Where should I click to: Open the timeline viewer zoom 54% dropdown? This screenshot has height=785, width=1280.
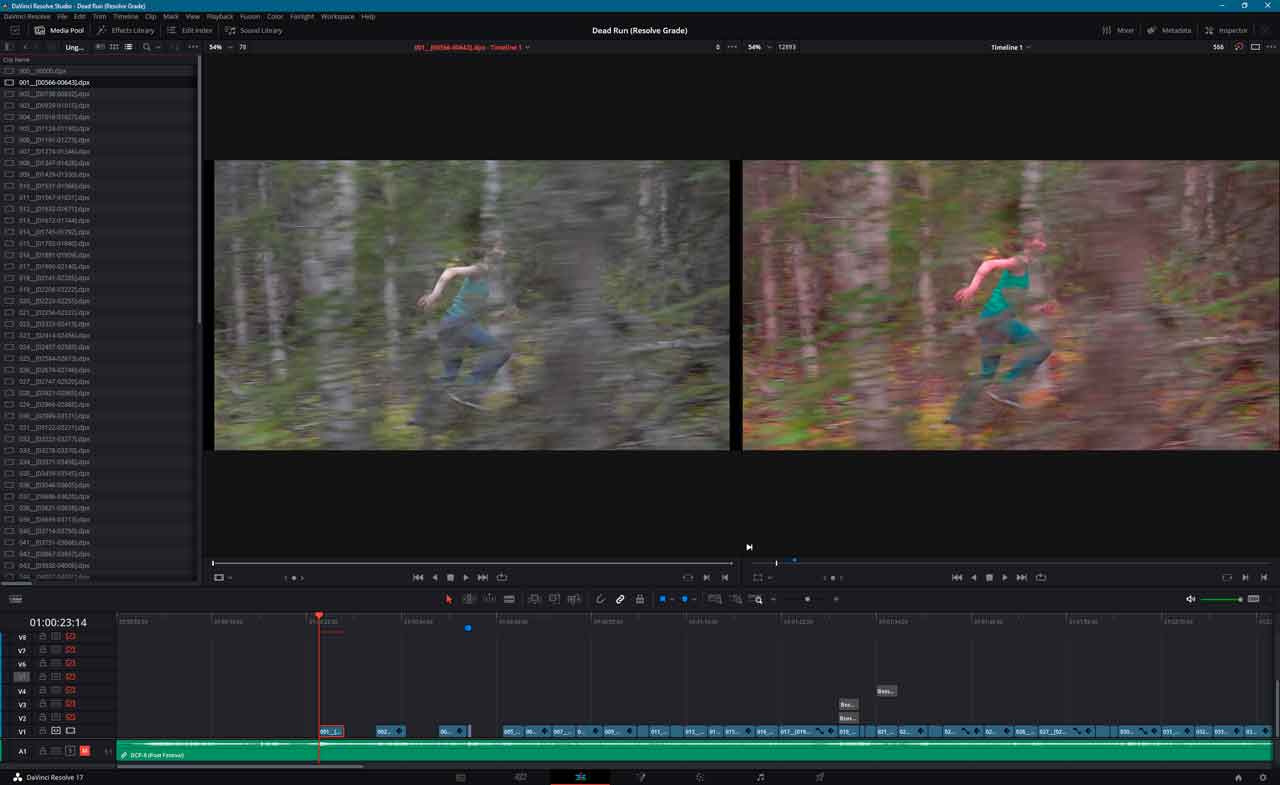pyautogui.click(x=758, y=47)
